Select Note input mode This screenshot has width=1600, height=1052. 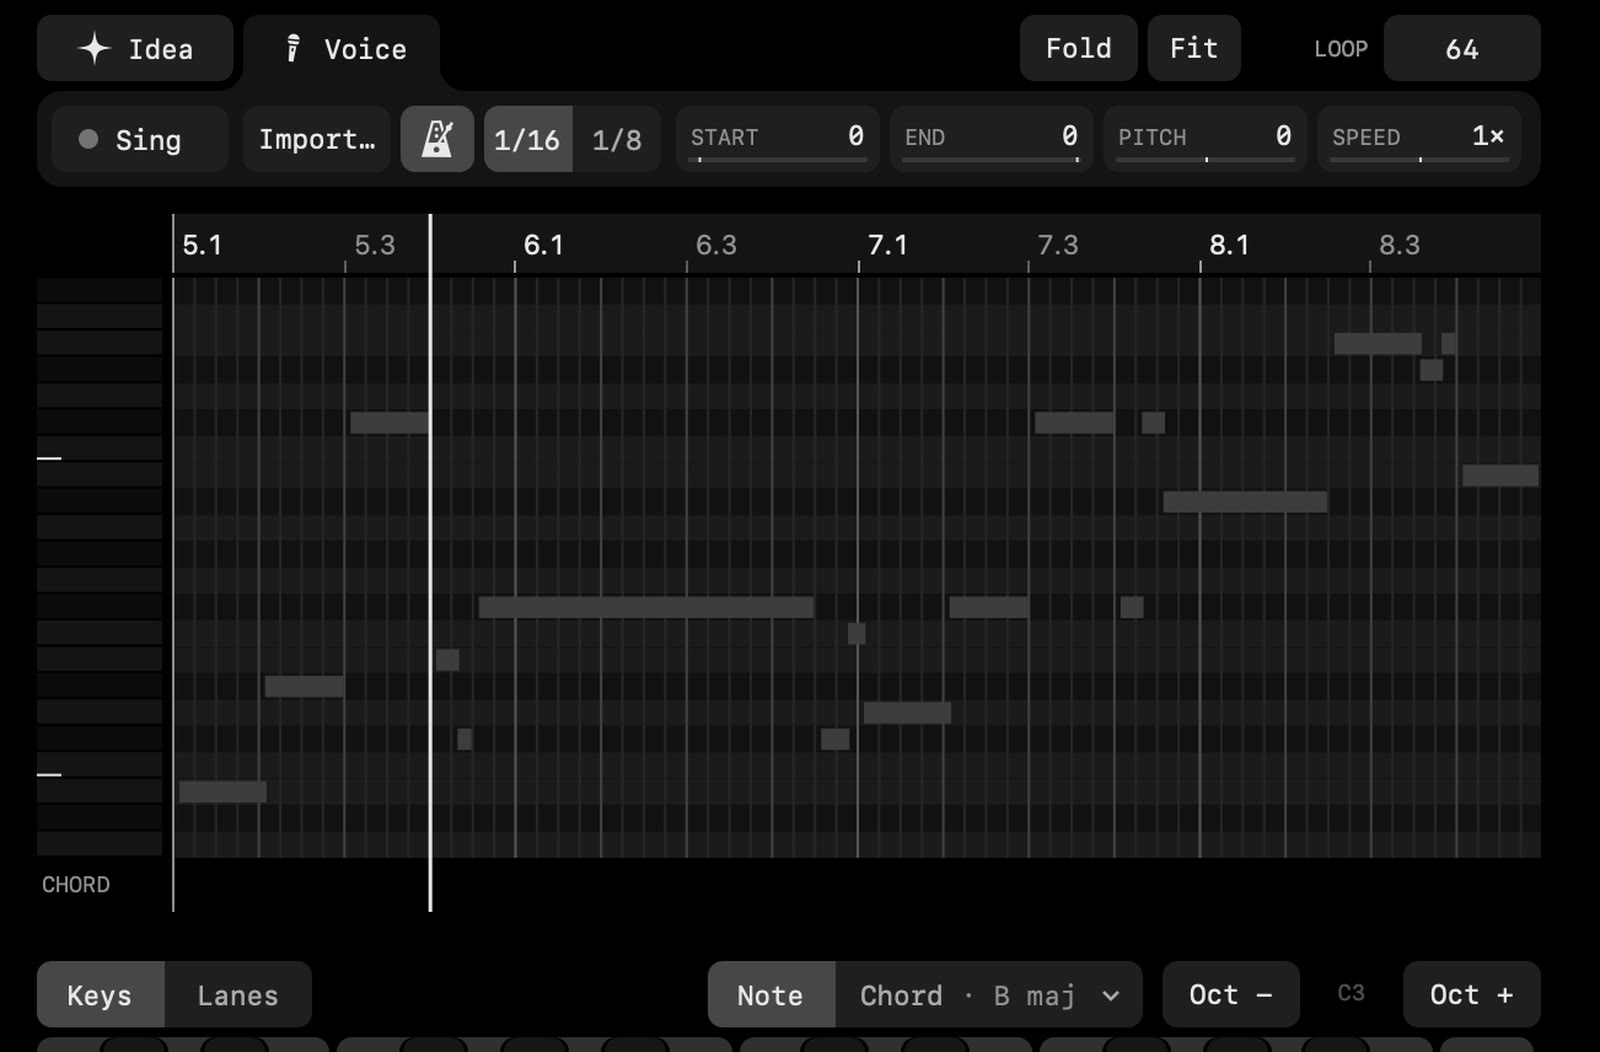(771, 995)
